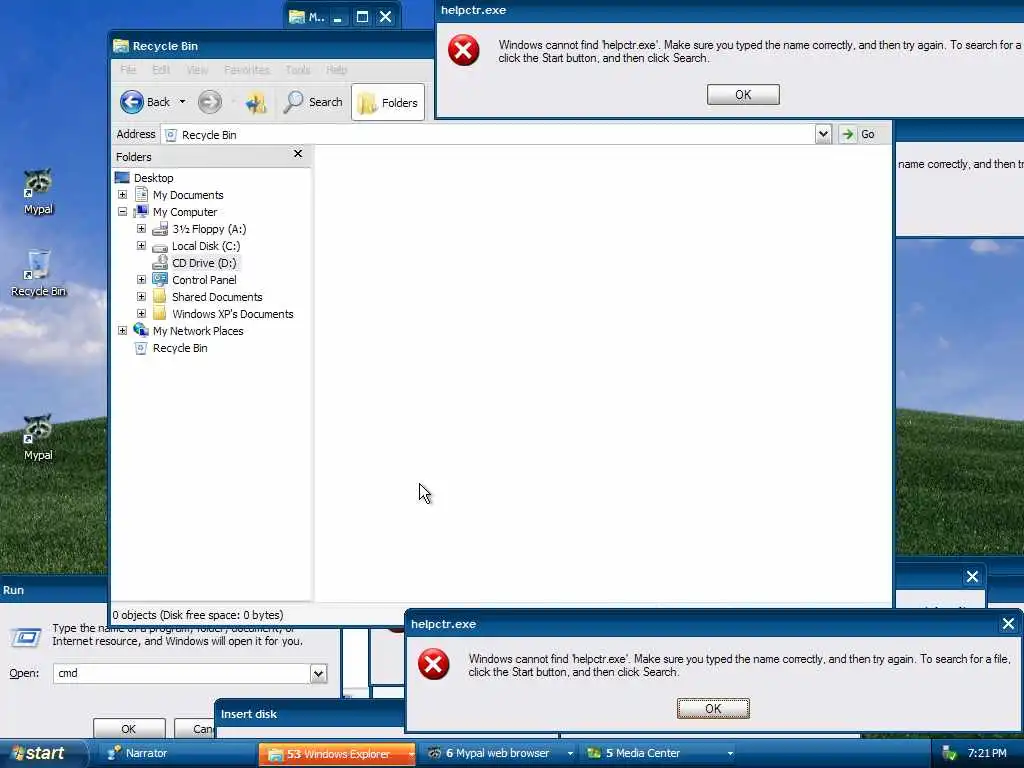Expand the My Documents tree node

[122, 195]
